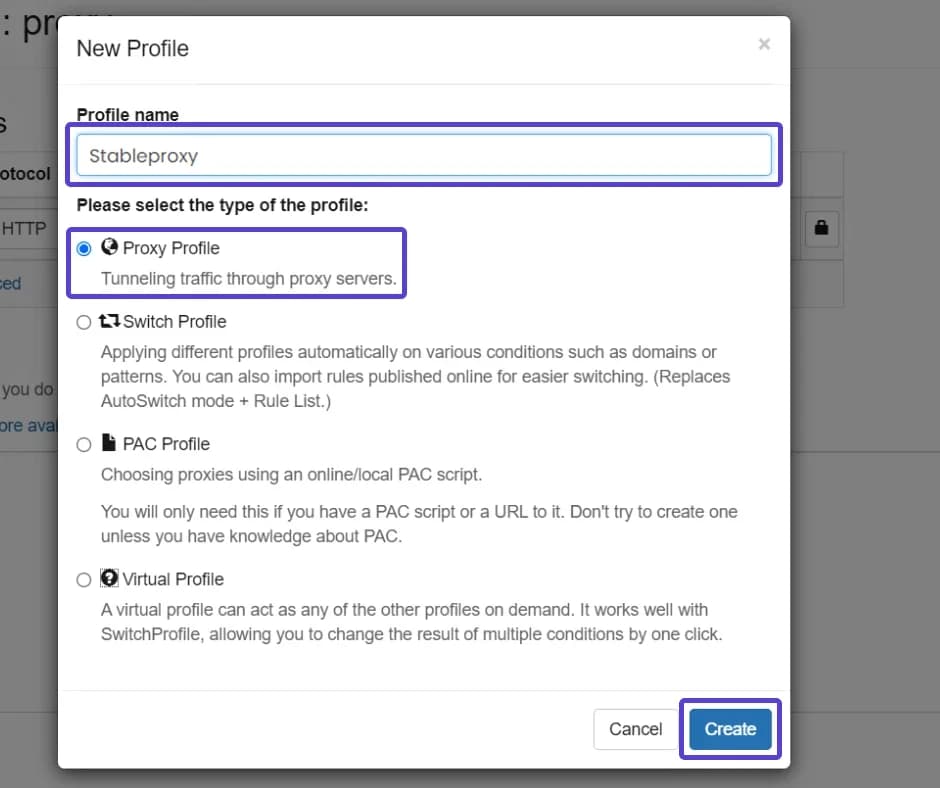Image resolution: width=940 pixels, height=788 pixels.
Task: Select the Proxy Profile radio button
Action: [x=84, y=248]
